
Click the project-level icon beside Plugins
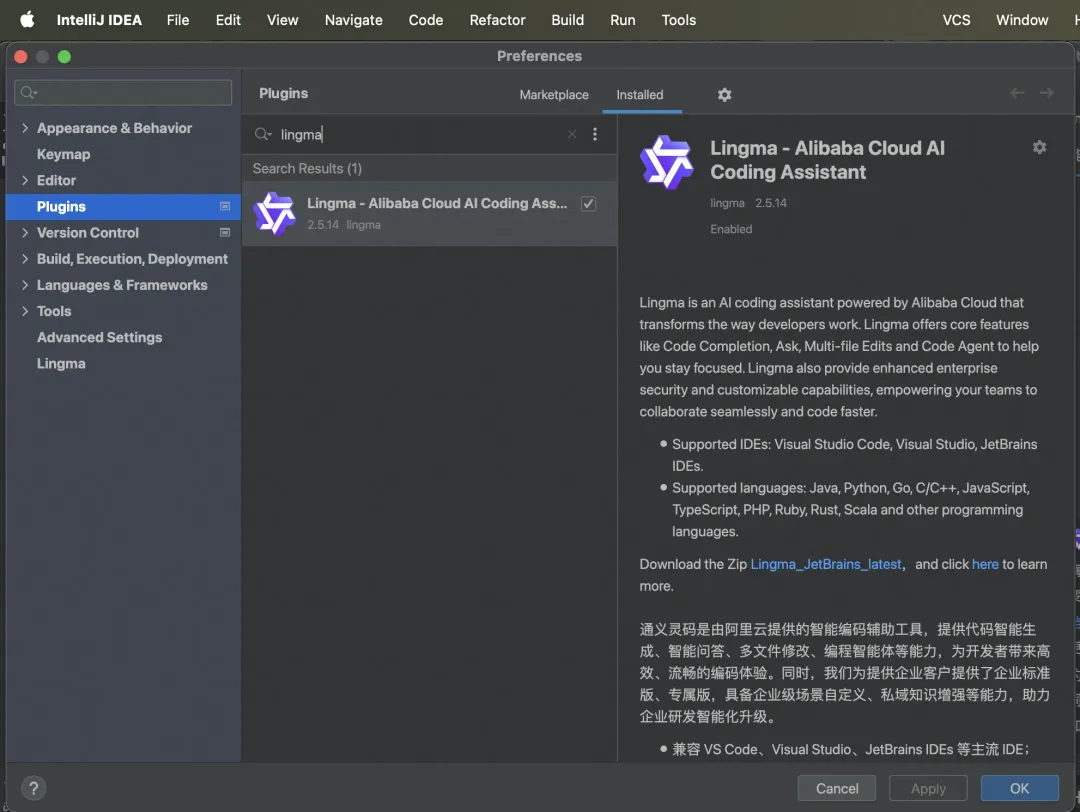tap(225, 206)
